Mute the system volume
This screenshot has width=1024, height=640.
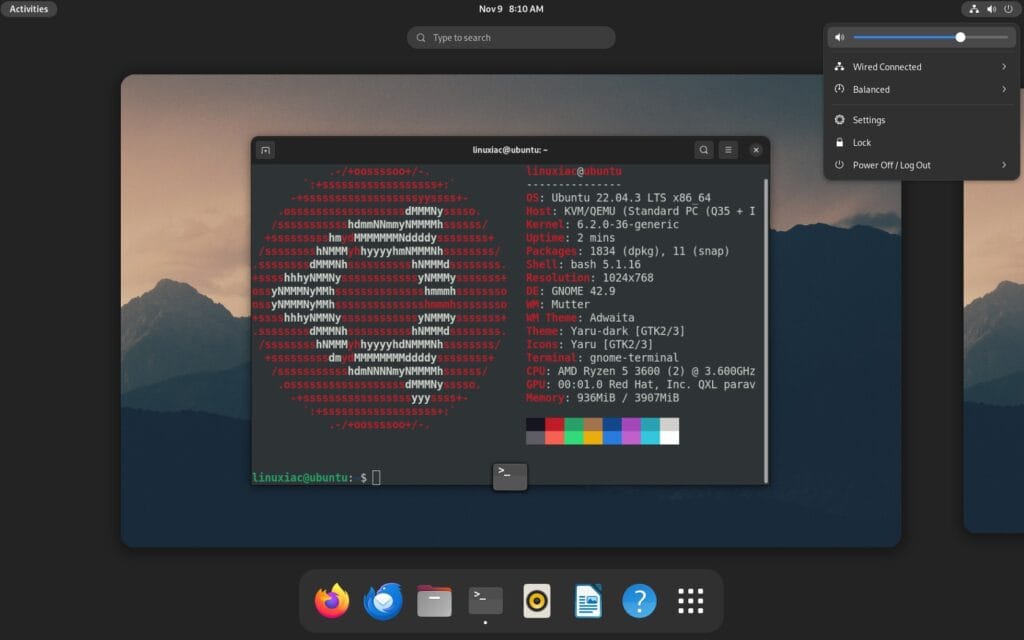coord(839,37)
